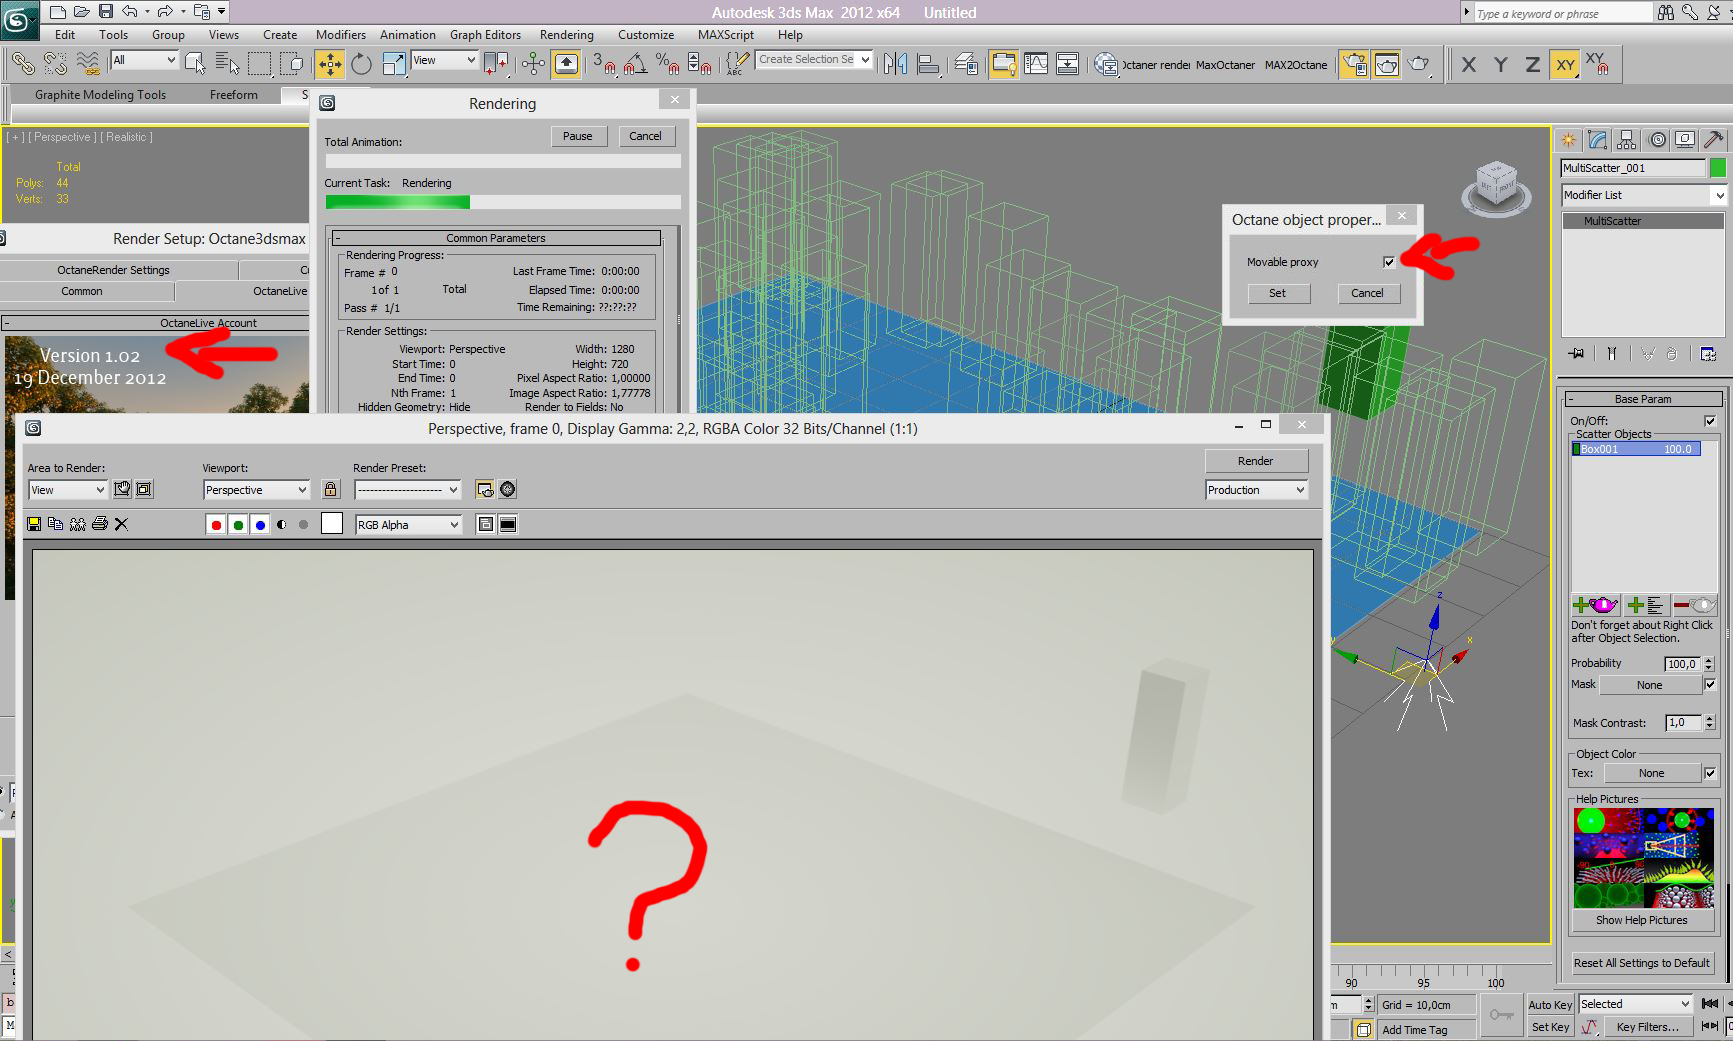Image resolution: width=1733 pixels, height=1041 pixels.
Task: Switch to the Hierarchy command panel
Action: point(1627,140)
